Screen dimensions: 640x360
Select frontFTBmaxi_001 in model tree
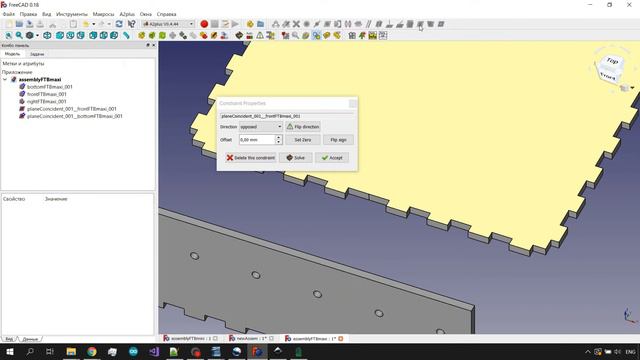[x=47, y=94]
